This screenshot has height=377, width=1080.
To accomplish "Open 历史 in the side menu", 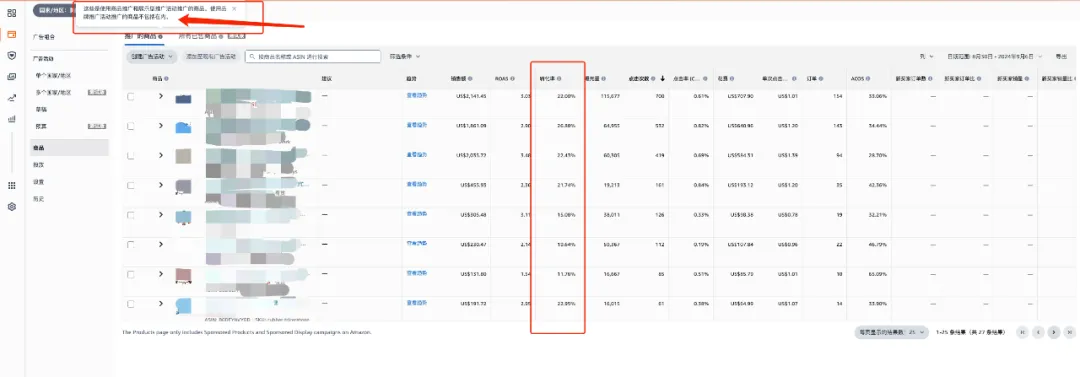I will pyautogui.click(x=38, y=198).
